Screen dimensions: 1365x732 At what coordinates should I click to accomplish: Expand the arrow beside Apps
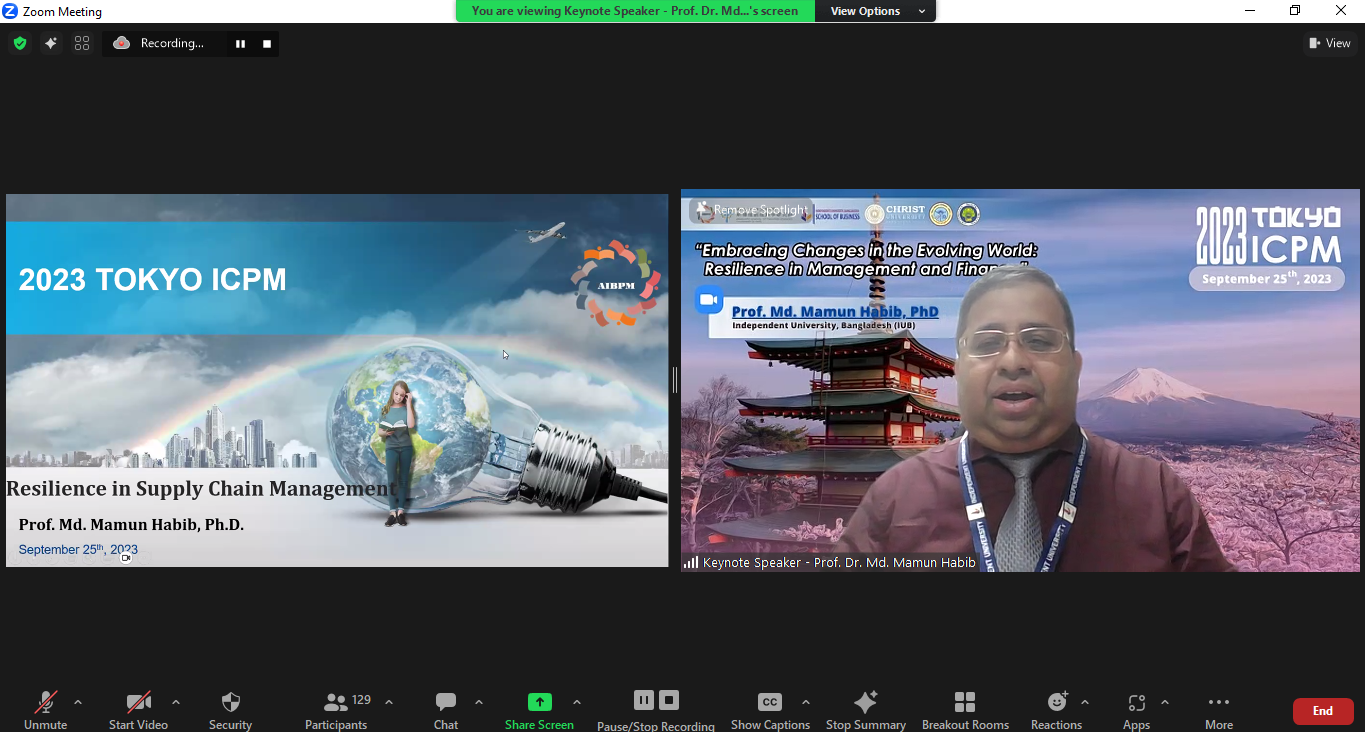(1165, 702)
